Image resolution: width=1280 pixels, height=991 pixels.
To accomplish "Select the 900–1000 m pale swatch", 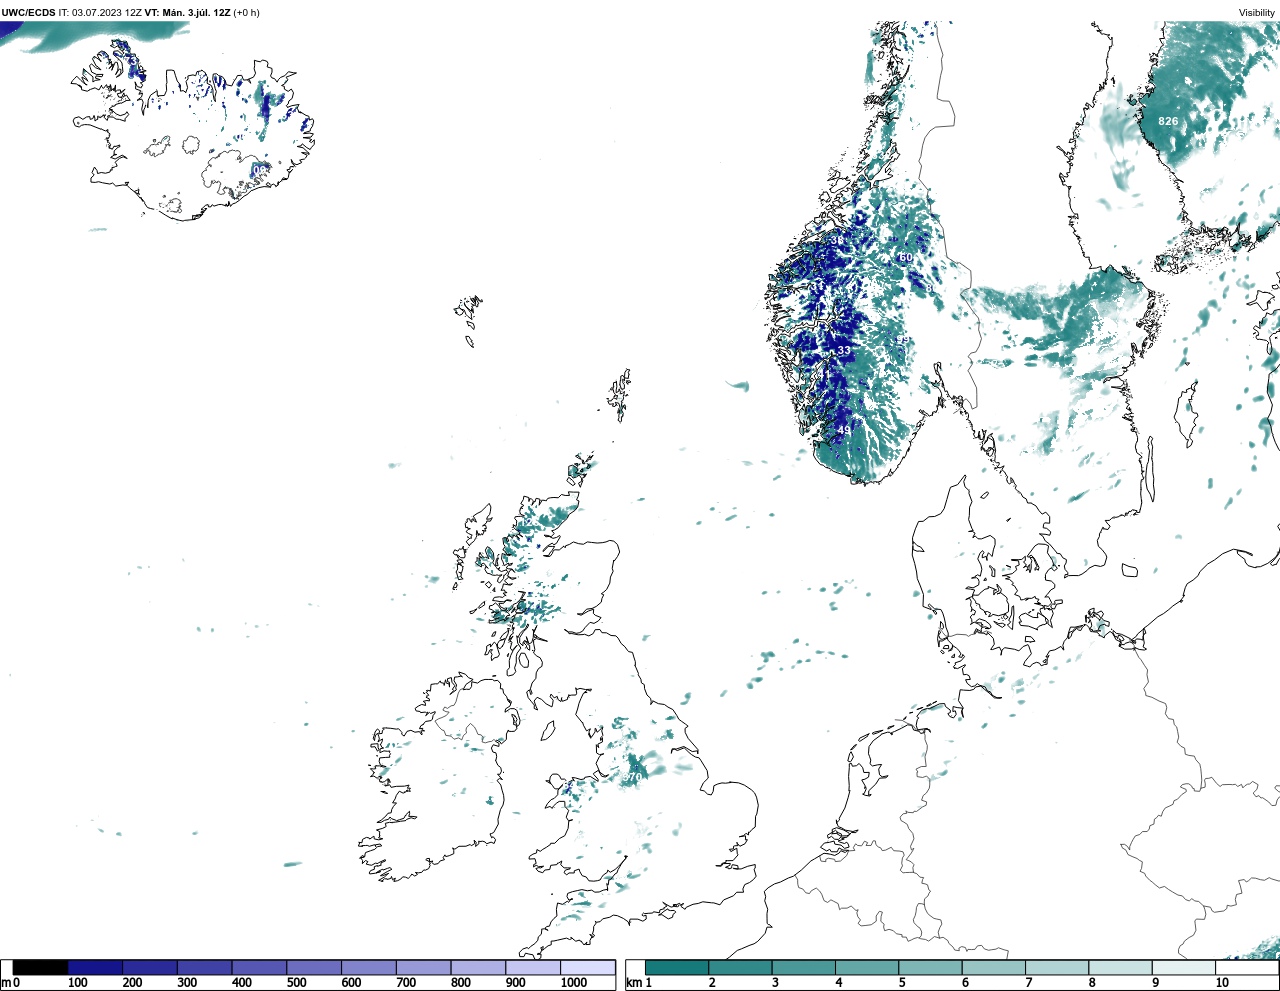I will (532, 967).
